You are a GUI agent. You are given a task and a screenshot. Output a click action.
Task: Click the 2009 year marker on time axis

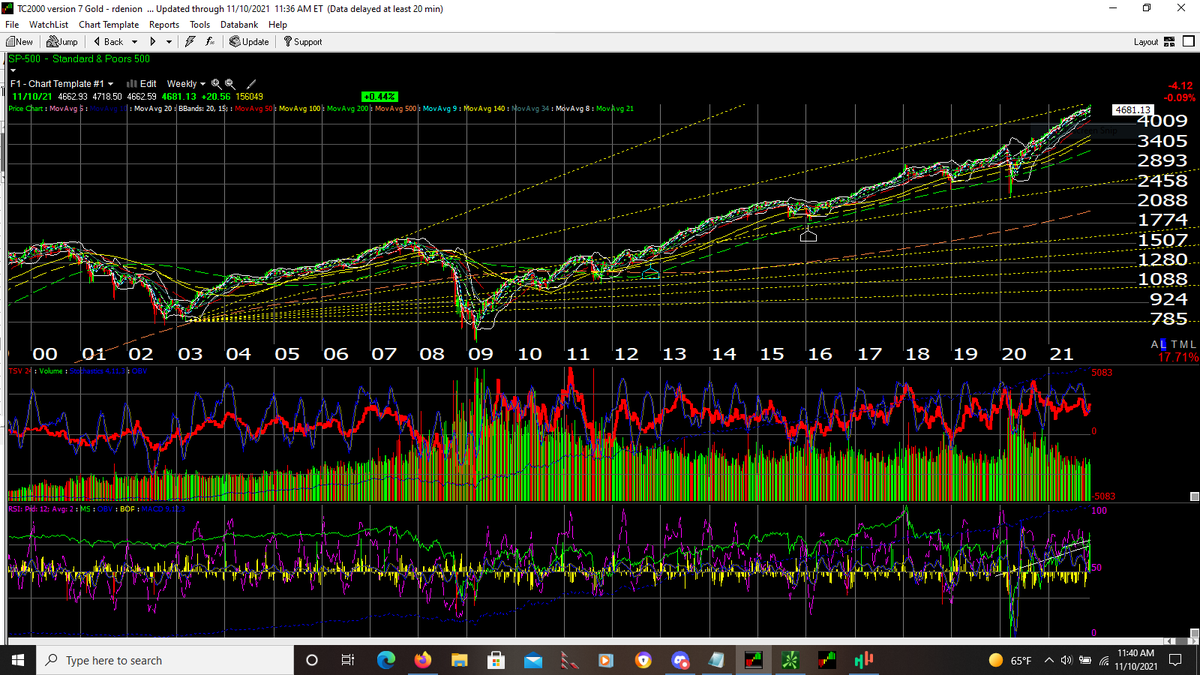[480, 353]
